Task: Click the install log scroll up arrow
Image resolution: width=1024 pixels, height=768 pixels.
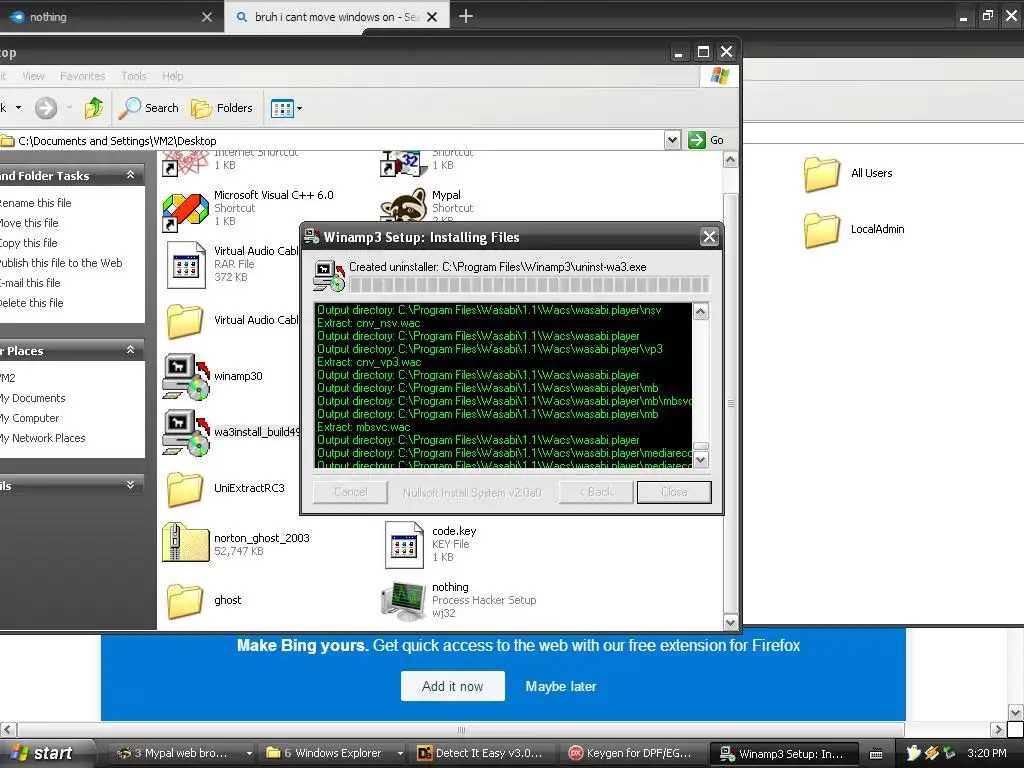Action: pyautogui.click(x=701, y=312)
